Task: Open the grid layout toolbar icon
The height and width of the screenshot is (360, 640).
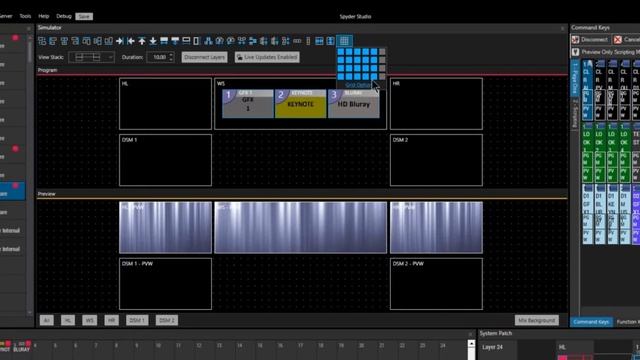Action: pos(344,41)
